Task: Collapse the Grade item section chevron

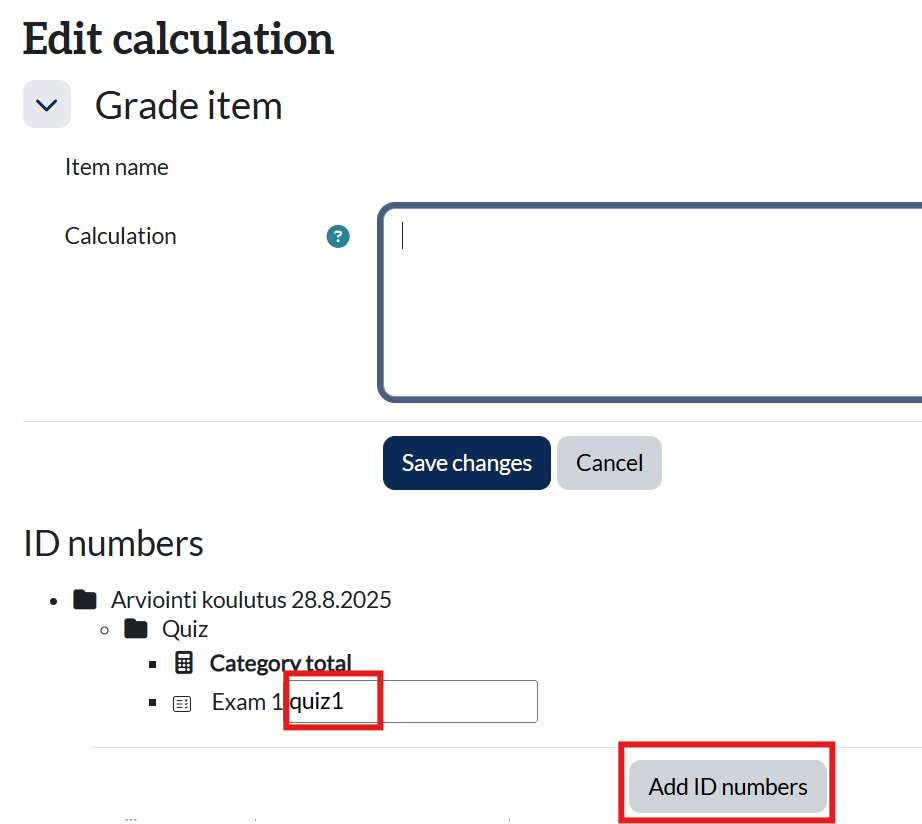Action: [47, 105]
